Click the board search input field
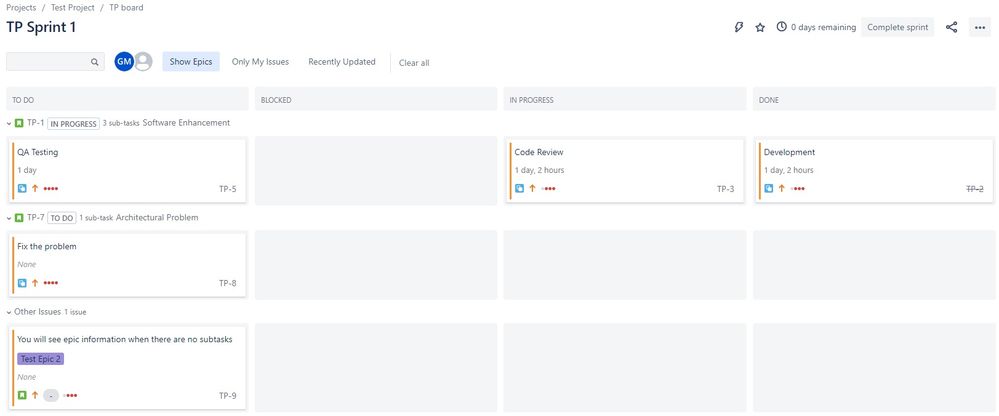Screen dimensions: 999x416 coord(55,62)
